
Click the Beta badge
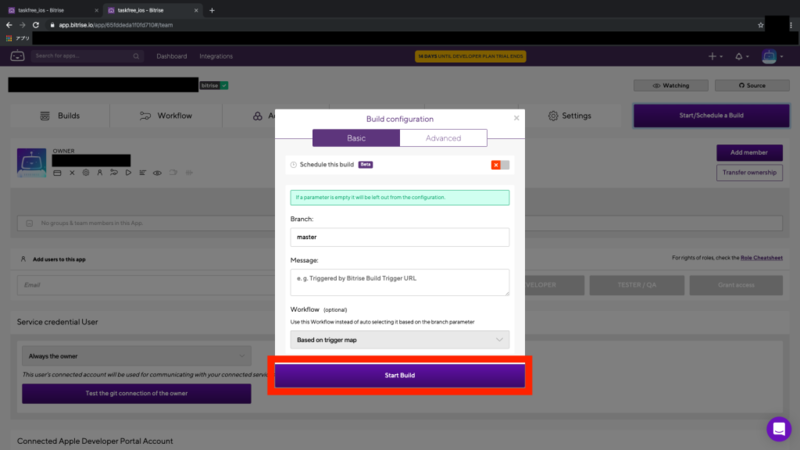tap(365, 165)
